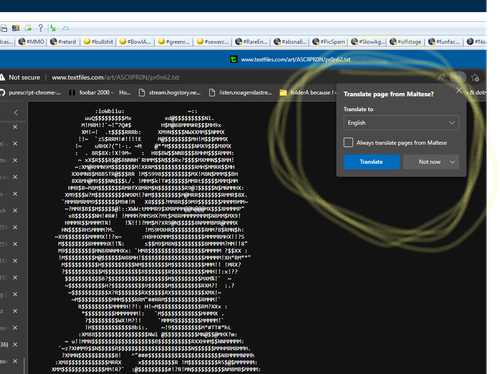Close the vertical tab ending in '36)'
Image resolution: width=500 pixels, height=374 pixels.
click(x=15, y=344)
